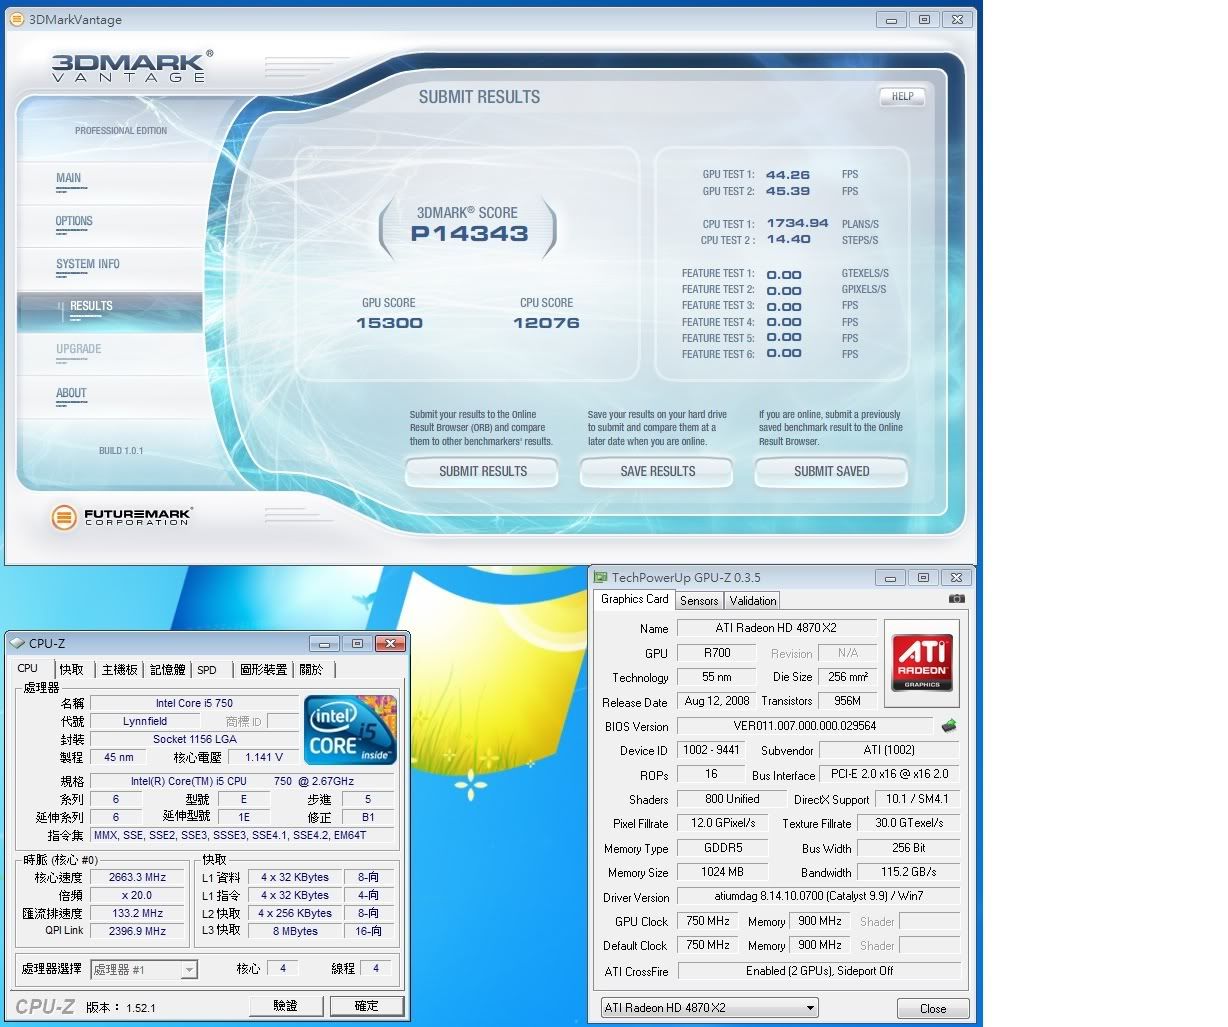
Task: Click the 3DMark Vantage logo
Action: coord(130,67)
